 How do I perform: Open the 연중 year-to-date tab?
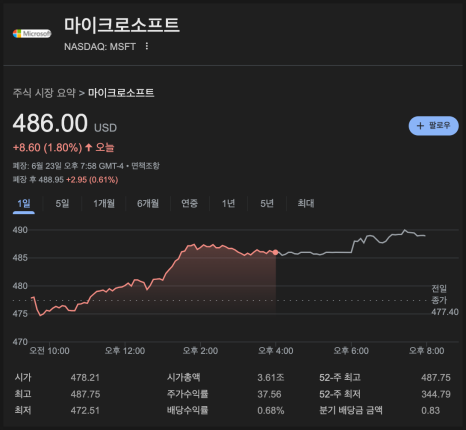[x=189, y=203]
